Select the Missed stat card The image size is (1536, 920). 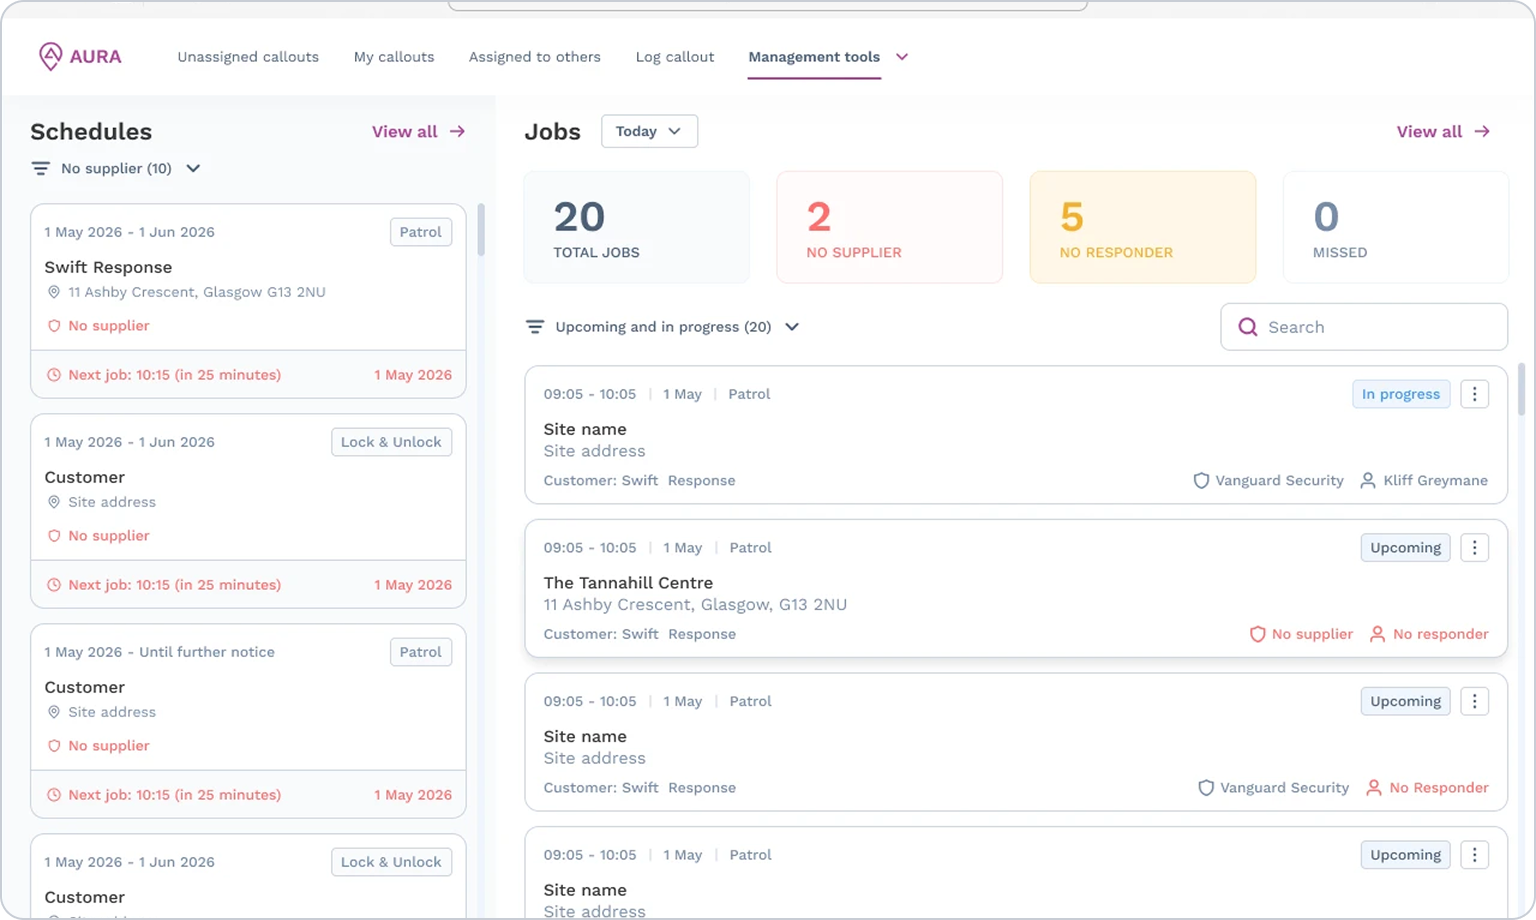coord(1395,227)
